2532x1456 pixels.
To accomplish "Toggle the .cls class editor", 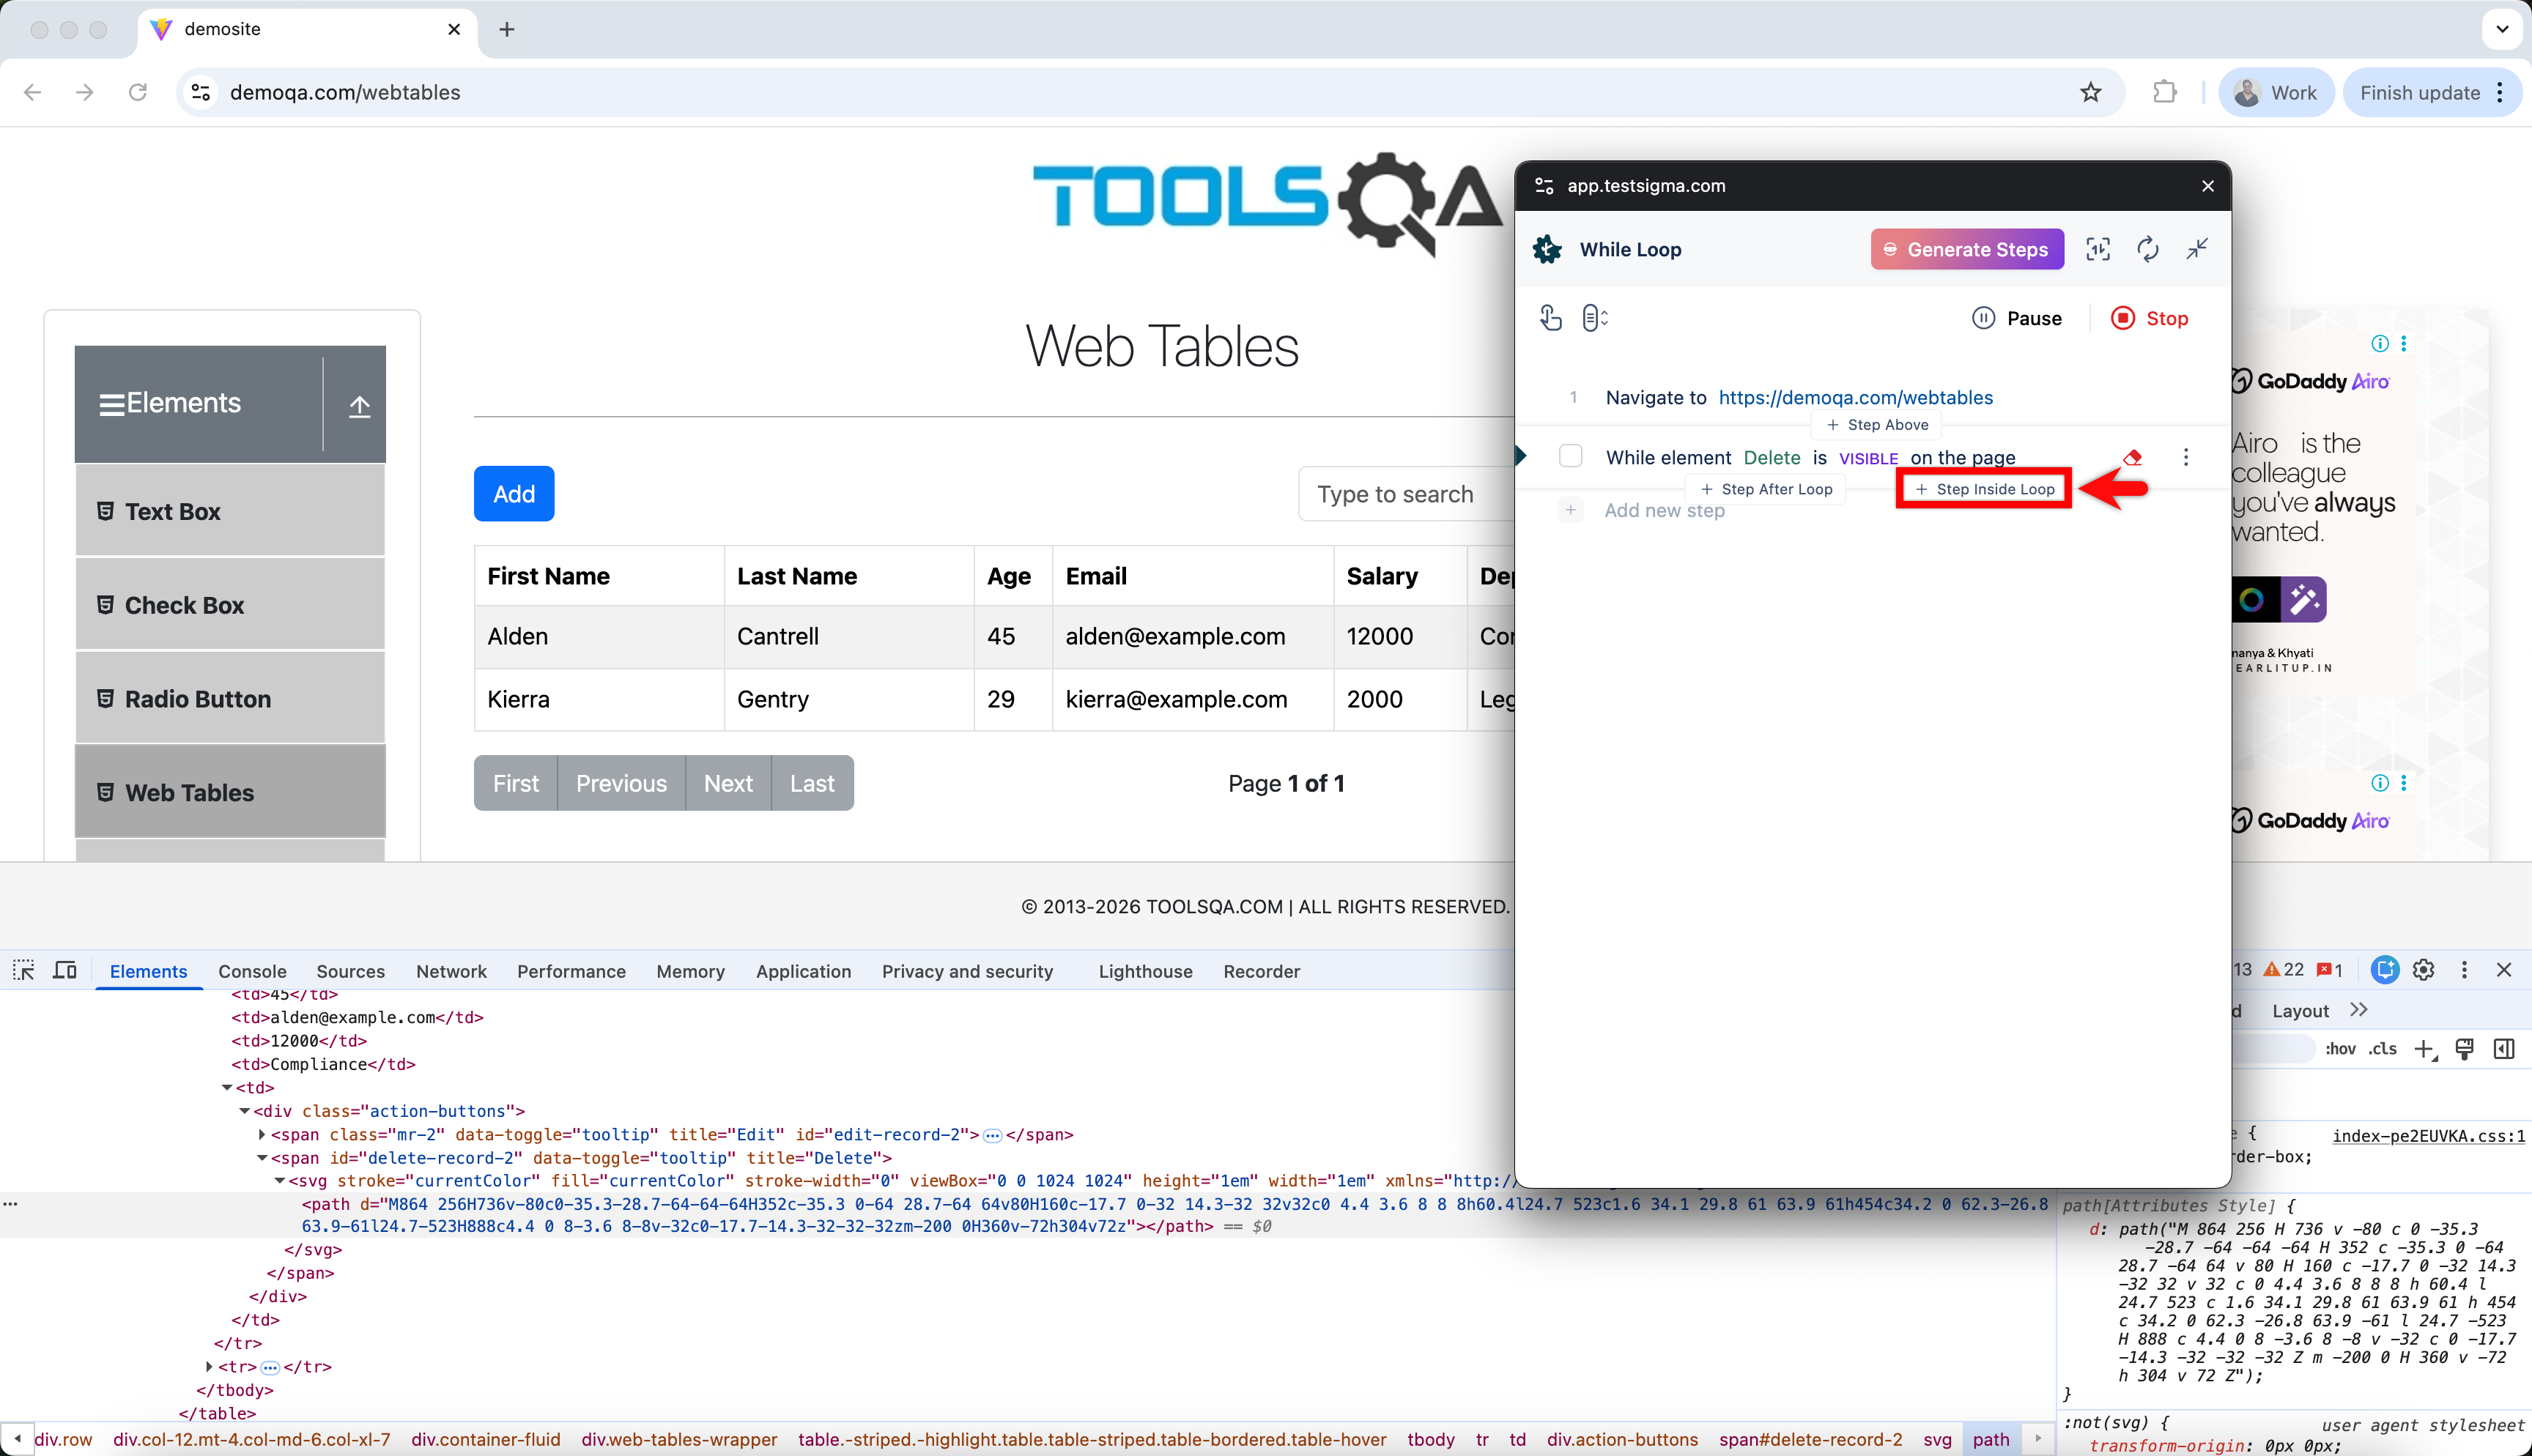I will point(2383,1049).
